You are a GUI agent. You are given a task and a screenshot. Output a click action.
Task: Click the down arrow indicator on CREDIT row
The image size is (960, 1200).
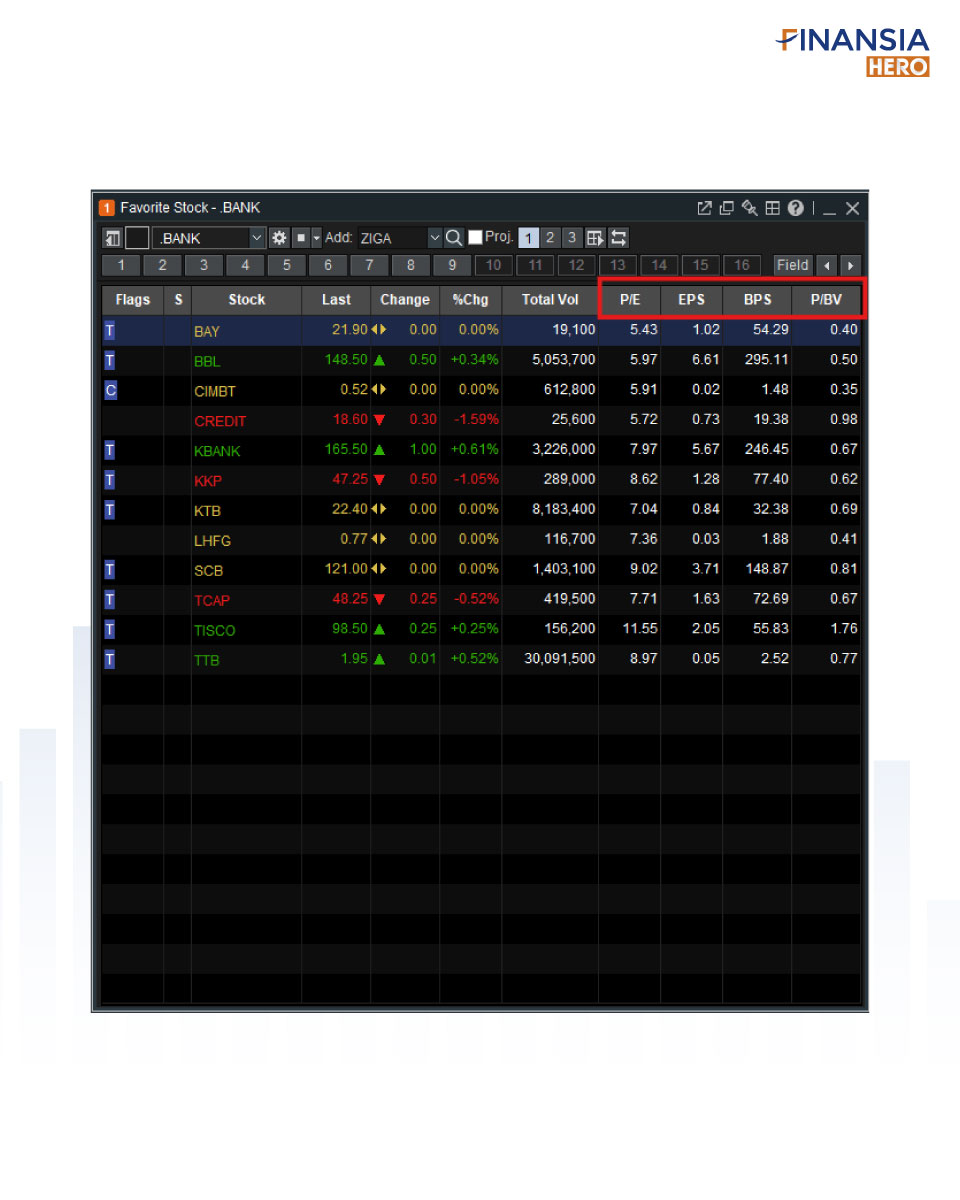point(379,420)
